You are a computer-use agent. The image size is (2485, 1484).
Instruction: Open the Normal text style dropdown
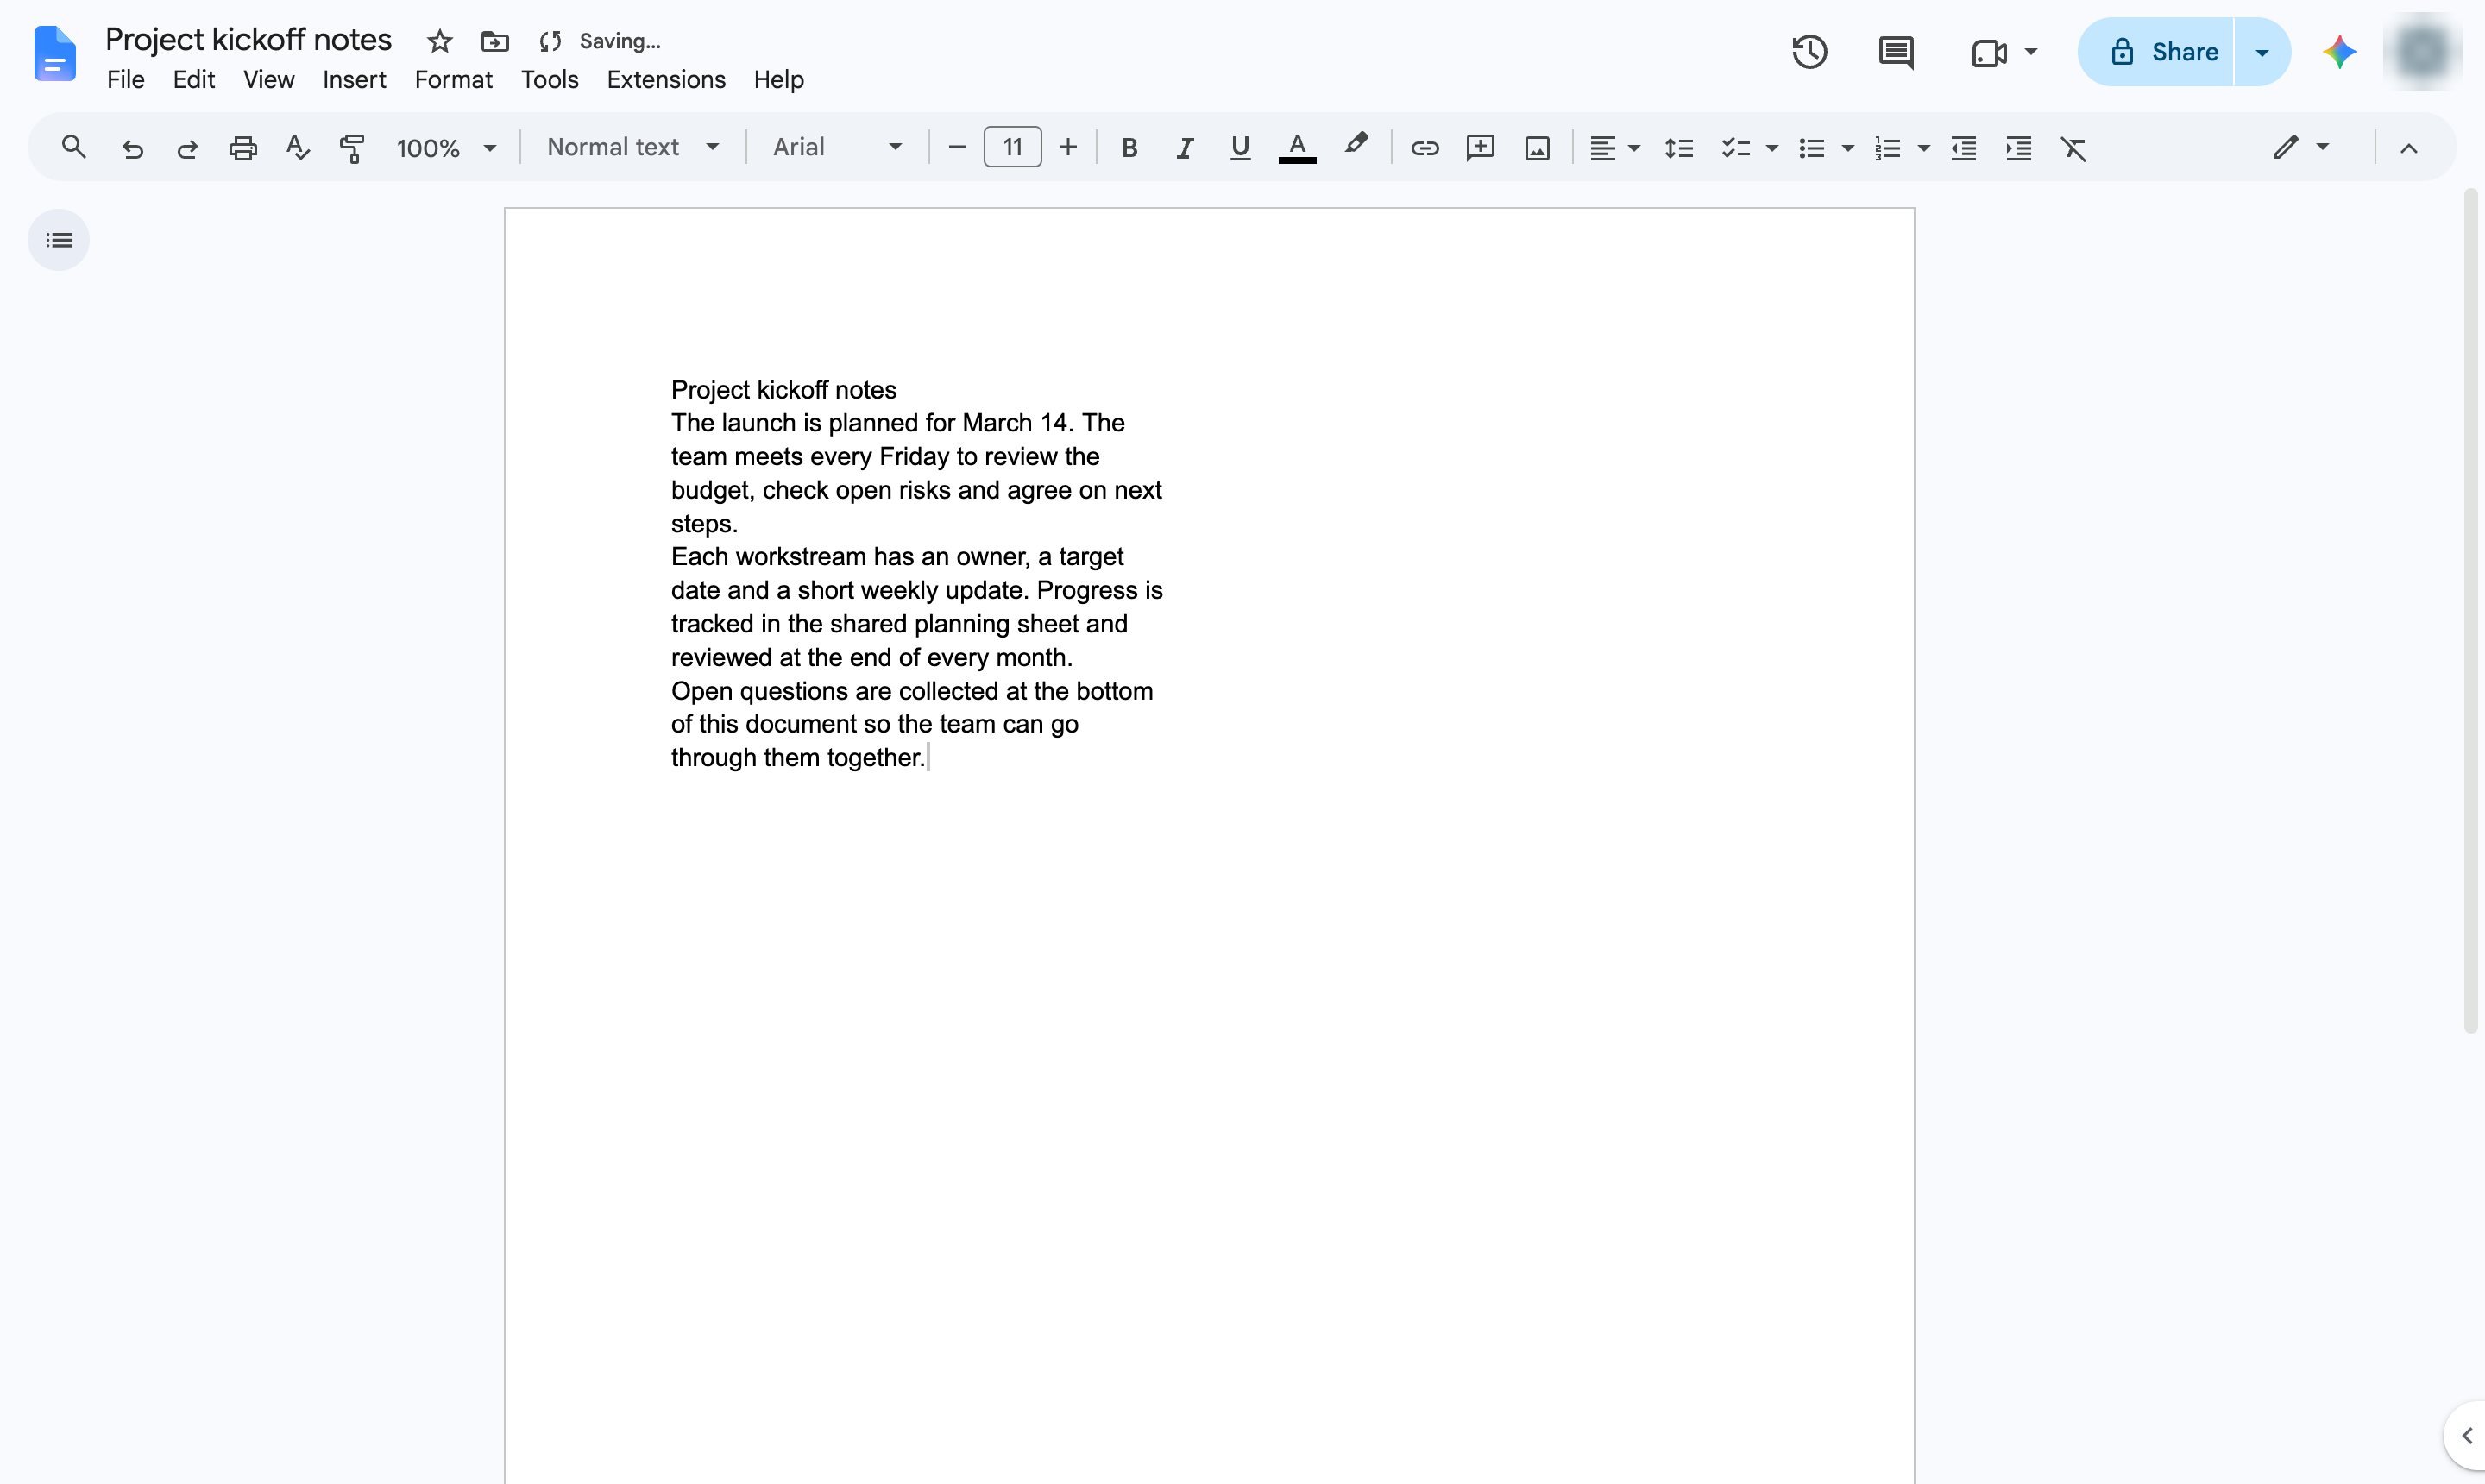tap(633, 148)
